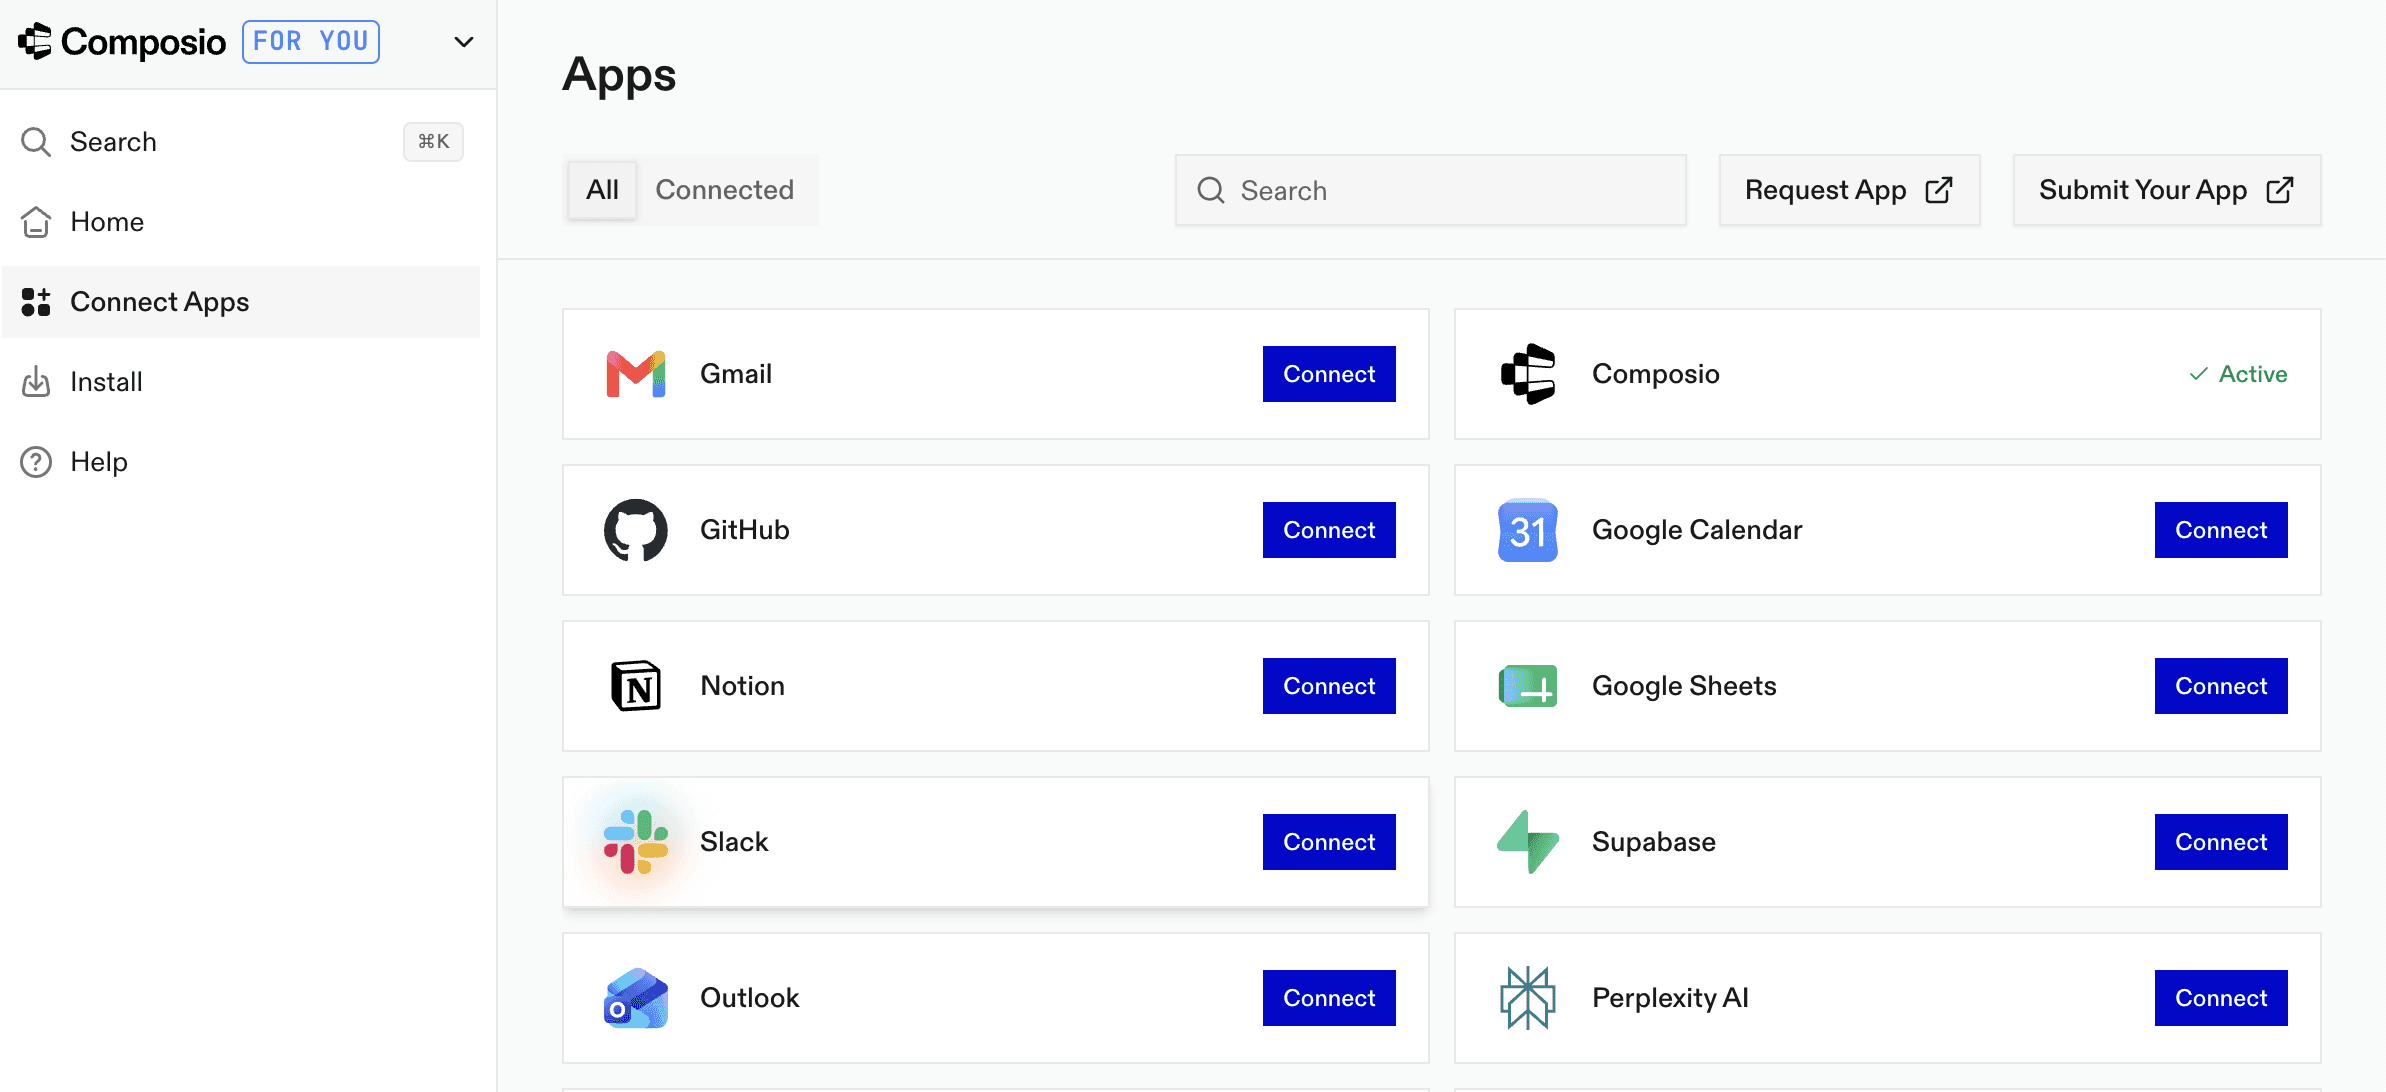Click the Request App button
2386x1092 pixels.
[x=1850, y=190]
